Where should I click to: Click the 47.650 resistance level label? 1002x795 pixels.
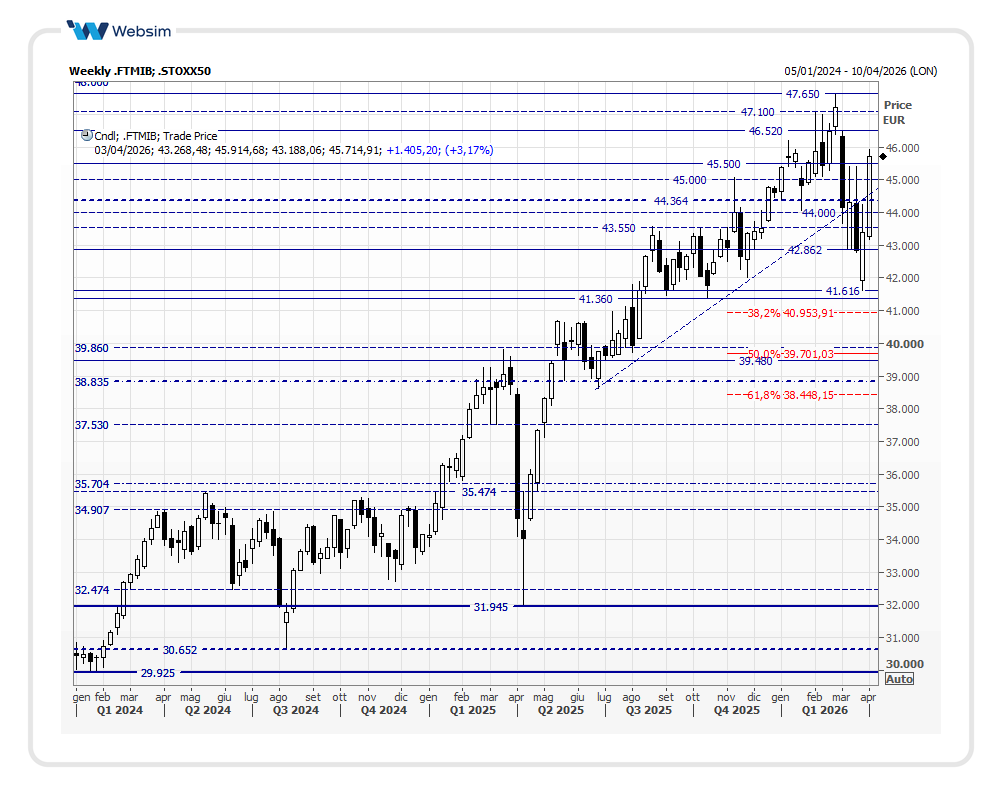click(802, 94)
